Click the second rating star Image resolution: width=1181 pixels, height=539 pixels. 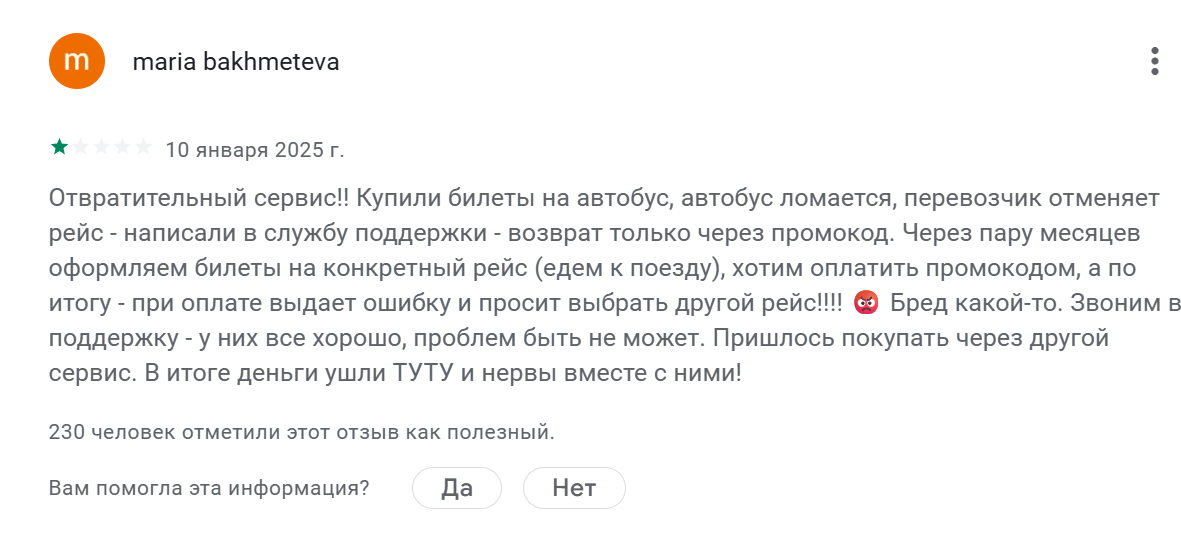81,148
